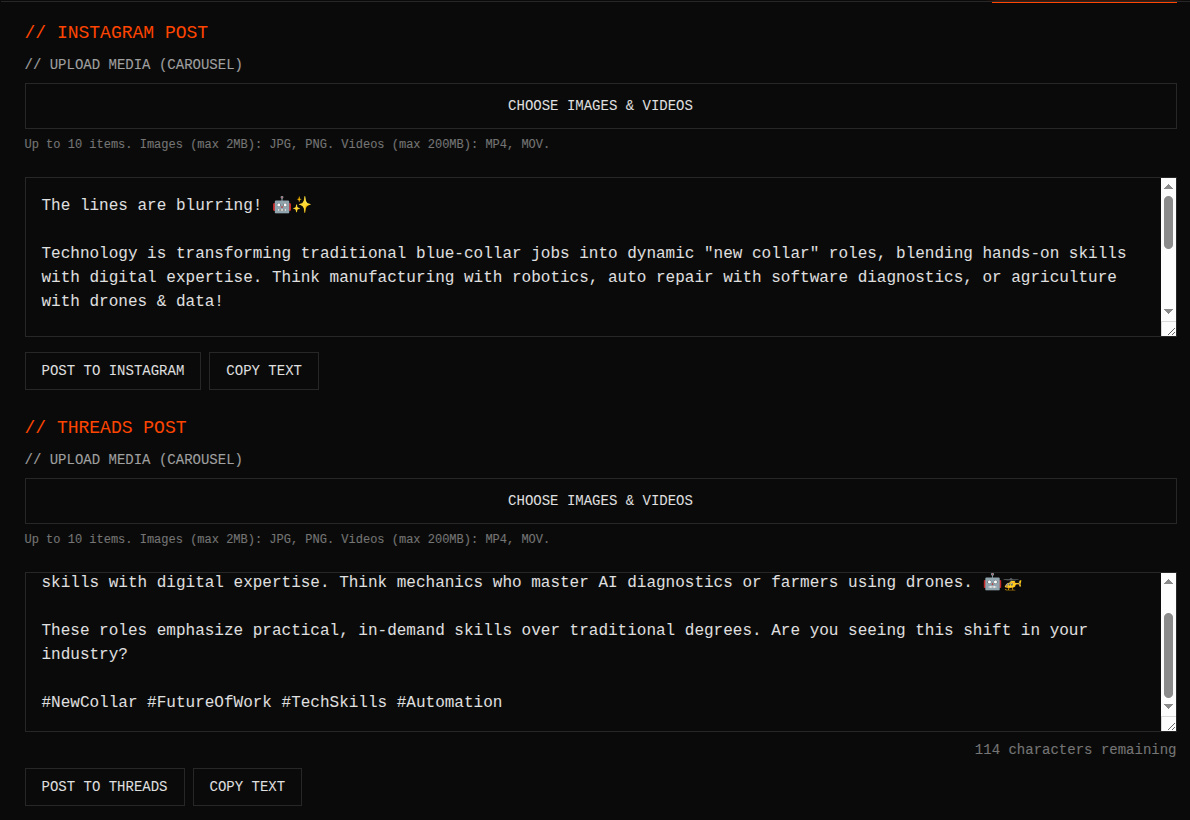Click the Instagram caption scrollbar up arrow
Screen dimensions: 1190x820
coord(1168,185)
